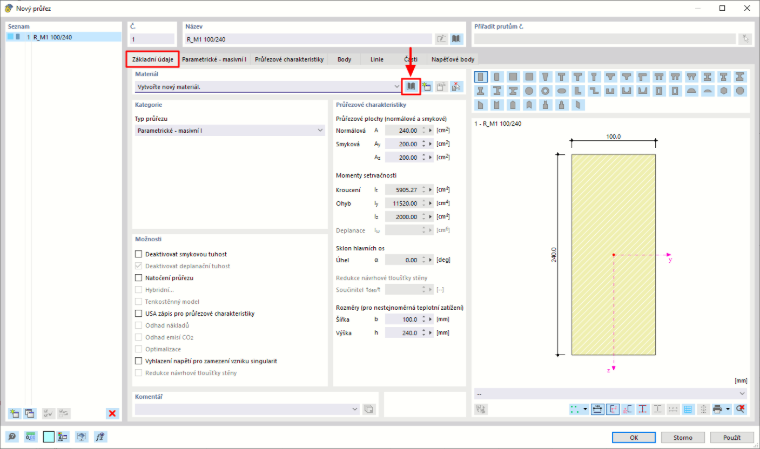Screen dimensions: 760x449
Task: Select the Z-shaped section icon
Action: point(594,91)
